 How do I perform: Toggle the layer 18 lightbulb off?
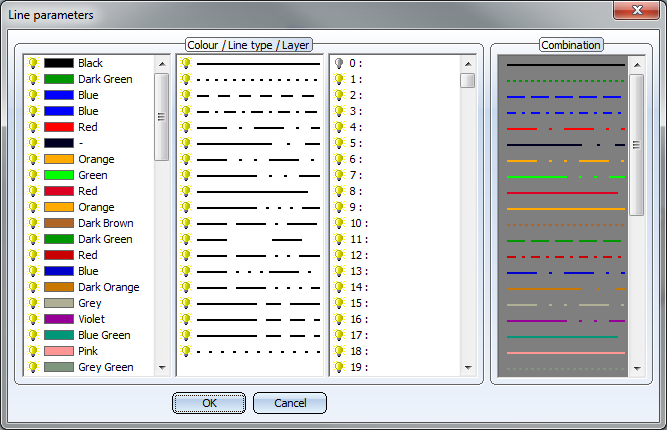(339, 351)
